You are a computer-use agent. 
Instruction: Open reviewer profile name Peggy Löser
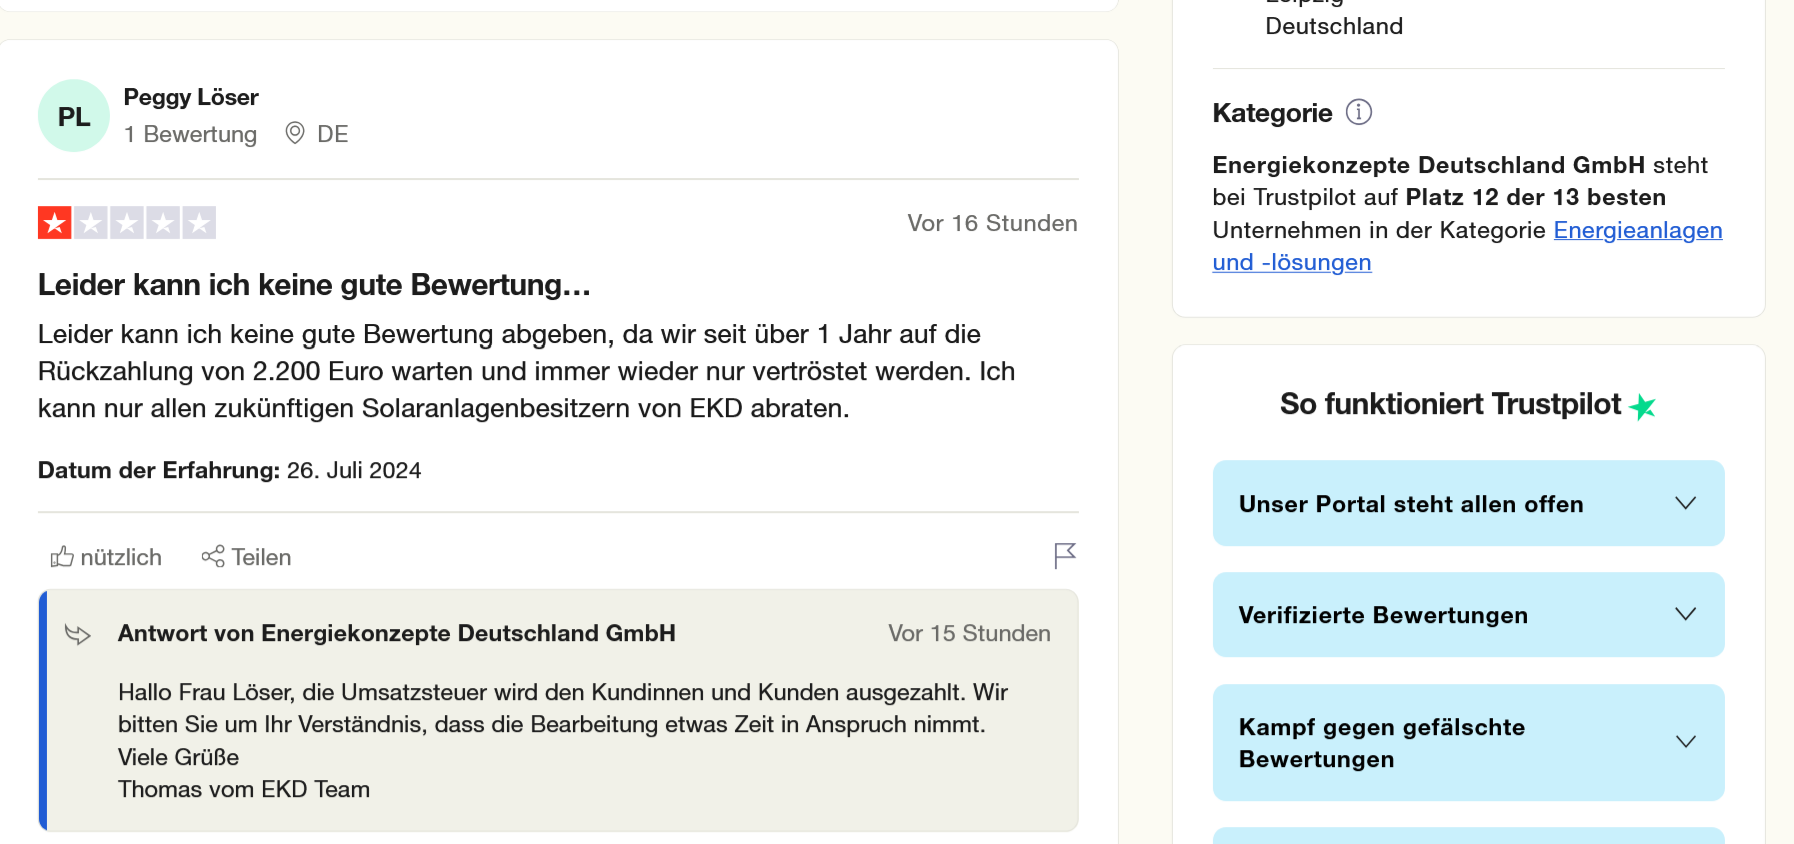[191, 97]
